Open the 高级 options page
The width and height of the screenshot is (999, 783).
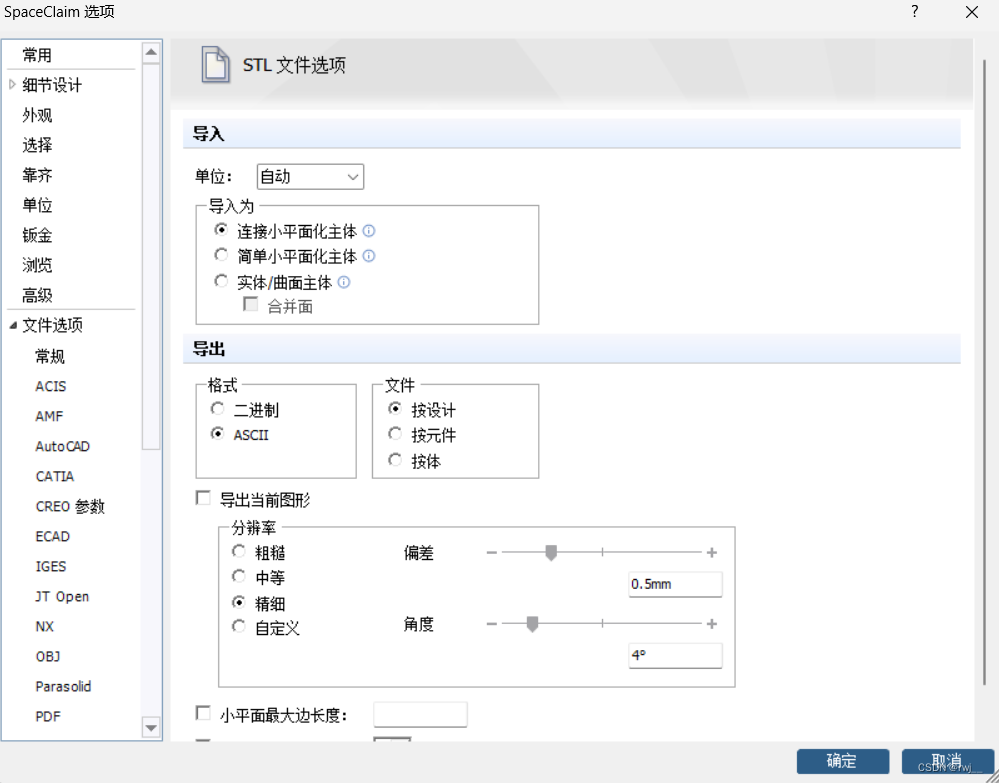(x=37, y=296)
